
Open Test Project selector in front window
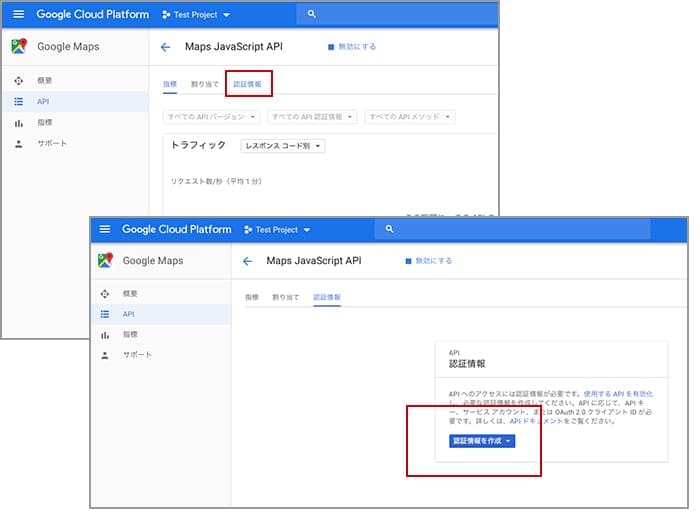pos(277,230)
